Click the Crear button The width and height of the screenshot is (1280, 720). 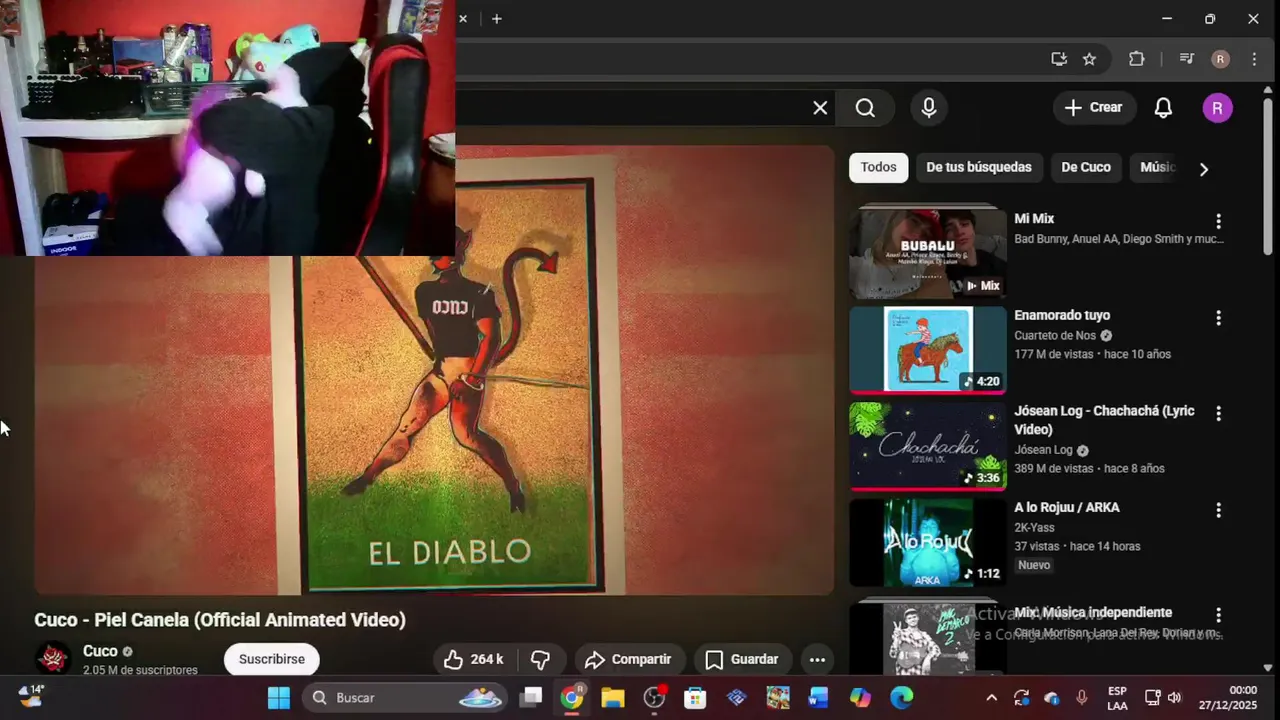pos(1094,107)
